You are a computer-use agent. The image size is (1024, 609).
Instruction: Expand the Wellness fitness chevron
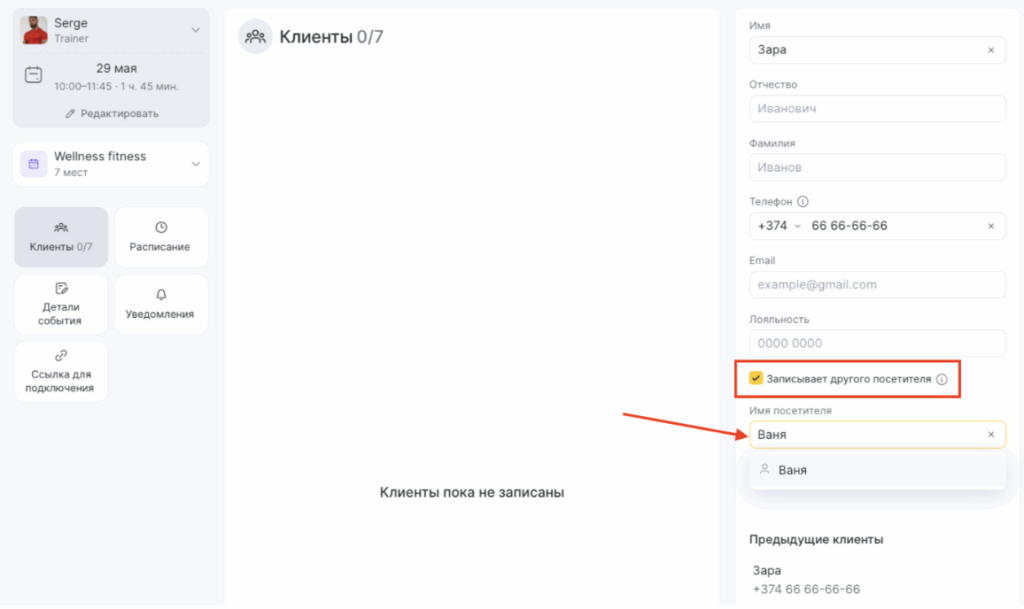(x=195, y=164)
